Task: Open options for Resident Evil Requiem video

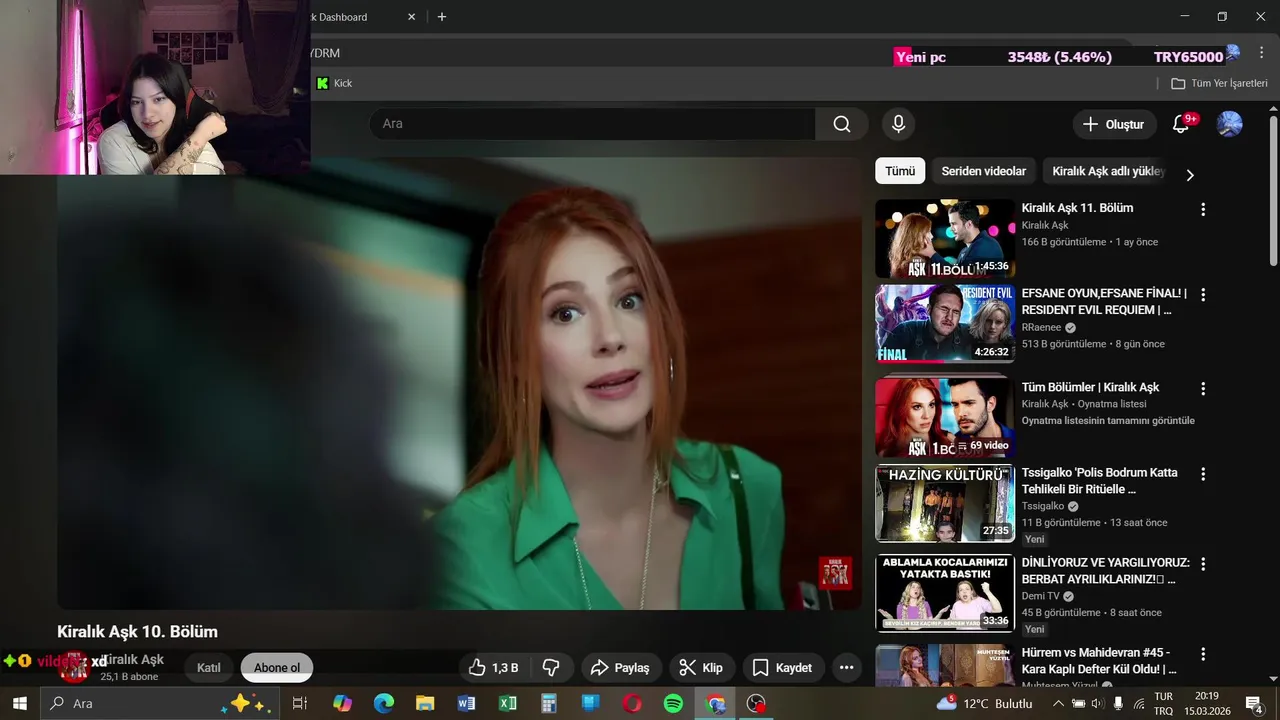Action: [1203, 295]
